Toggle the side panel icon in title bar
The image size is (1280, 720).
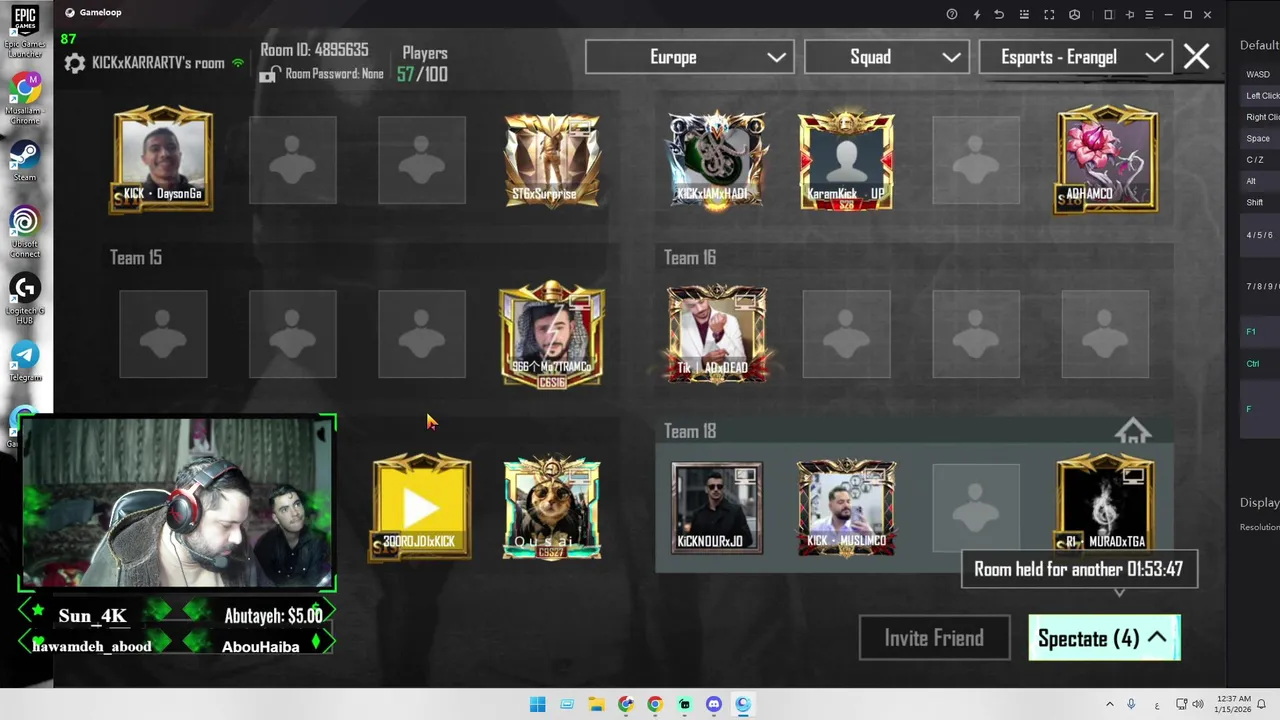click(1108, 14)
